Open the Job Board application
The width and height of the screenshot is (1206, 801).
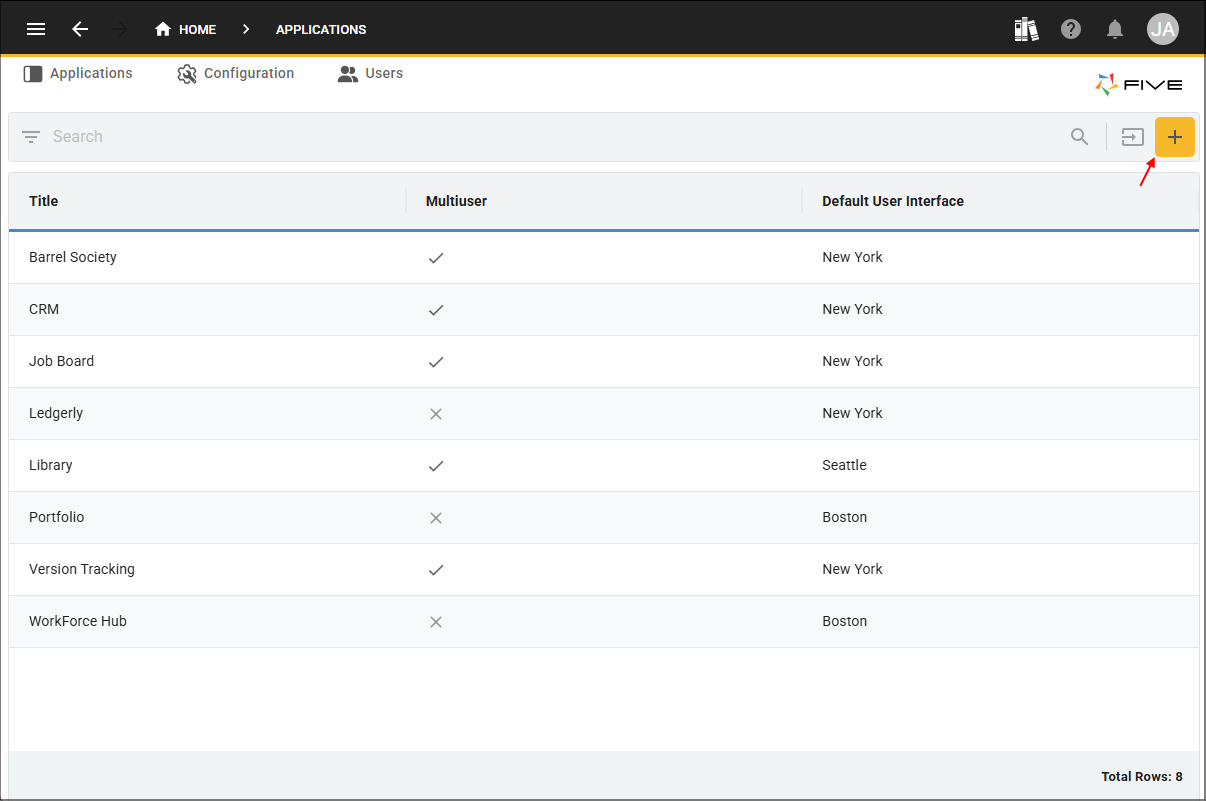pos(604,361)
